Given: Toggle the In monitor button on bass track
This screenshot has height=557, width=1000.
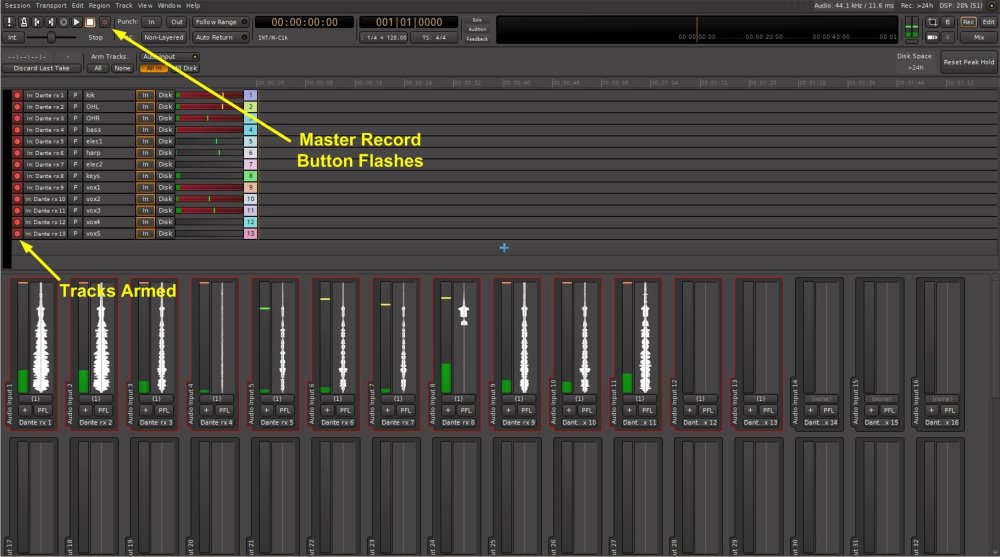Looking at the screenshot, I should [145, 130].
